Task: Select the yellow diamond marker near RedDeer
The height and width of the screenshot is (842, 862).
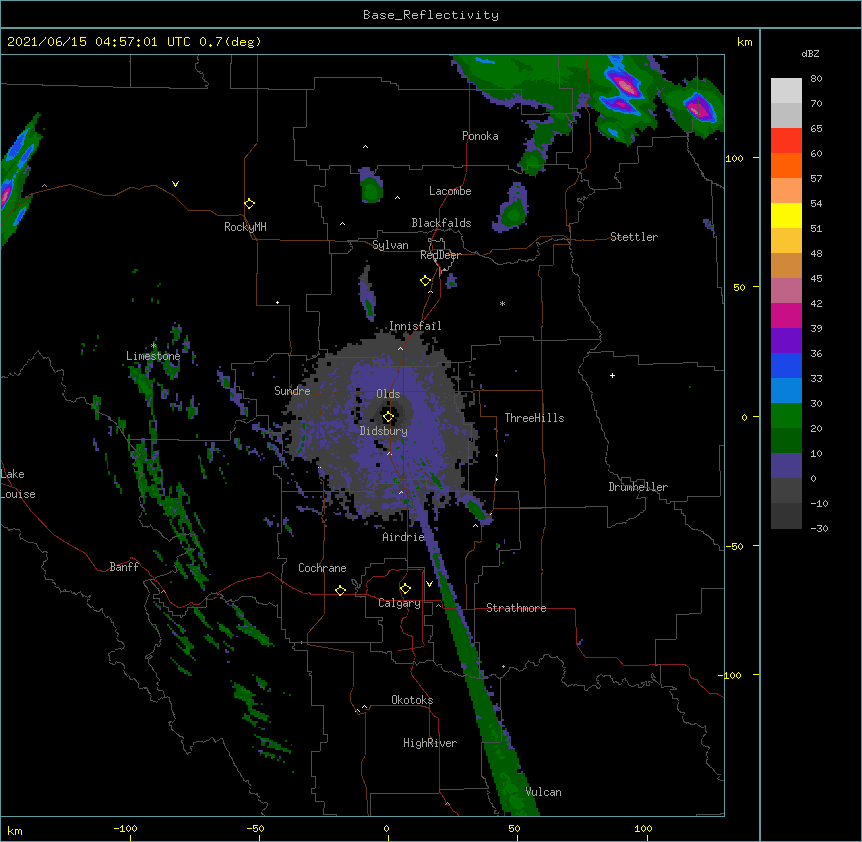Action: (x=426, y=281)
